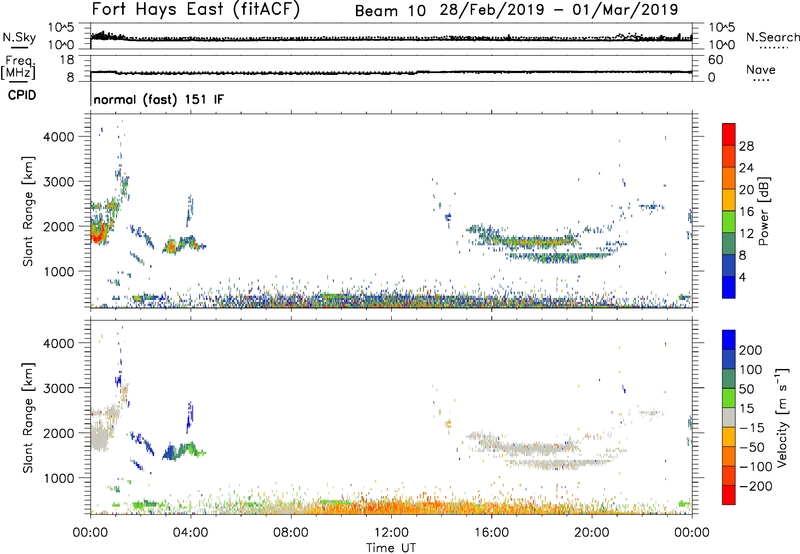Screen dimensions: 800x554
Task: Click the '04:00' time axis label
Action: [190, 533]
